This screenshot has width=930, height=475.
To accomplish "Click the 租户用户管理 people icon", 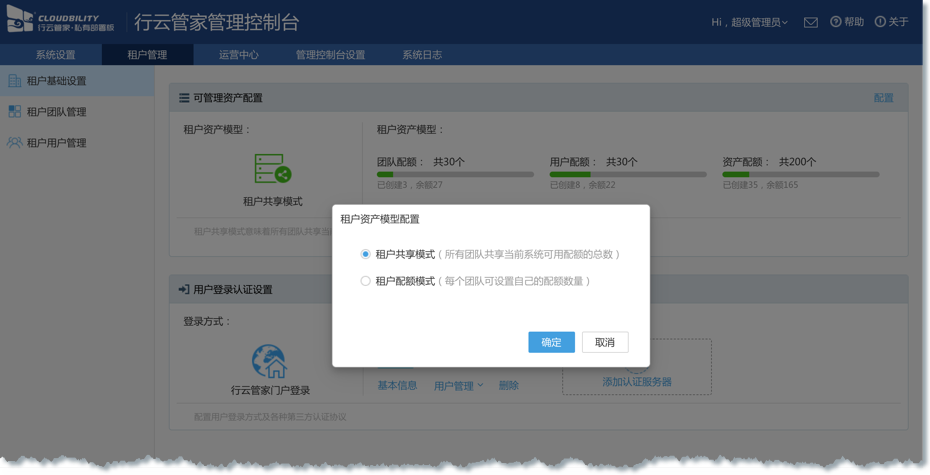I will 14,143.
